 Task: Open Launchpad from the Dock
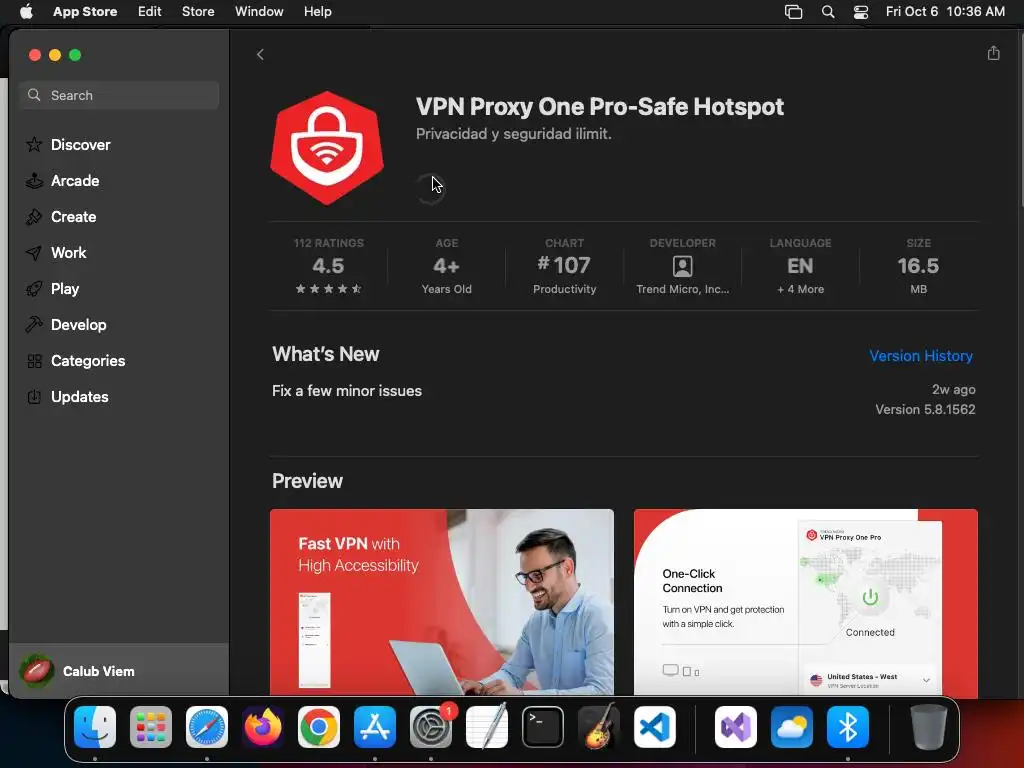pos(151,727)
